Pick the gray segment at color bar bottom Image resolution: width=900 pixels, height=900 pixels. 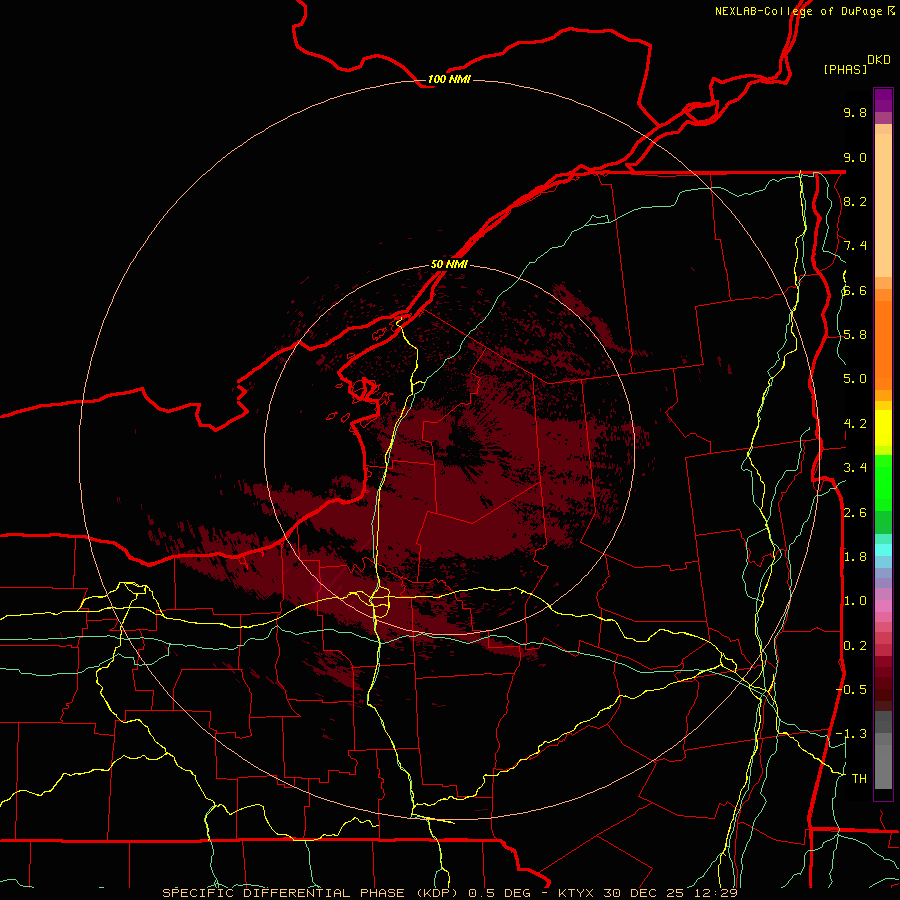point(883,766)
